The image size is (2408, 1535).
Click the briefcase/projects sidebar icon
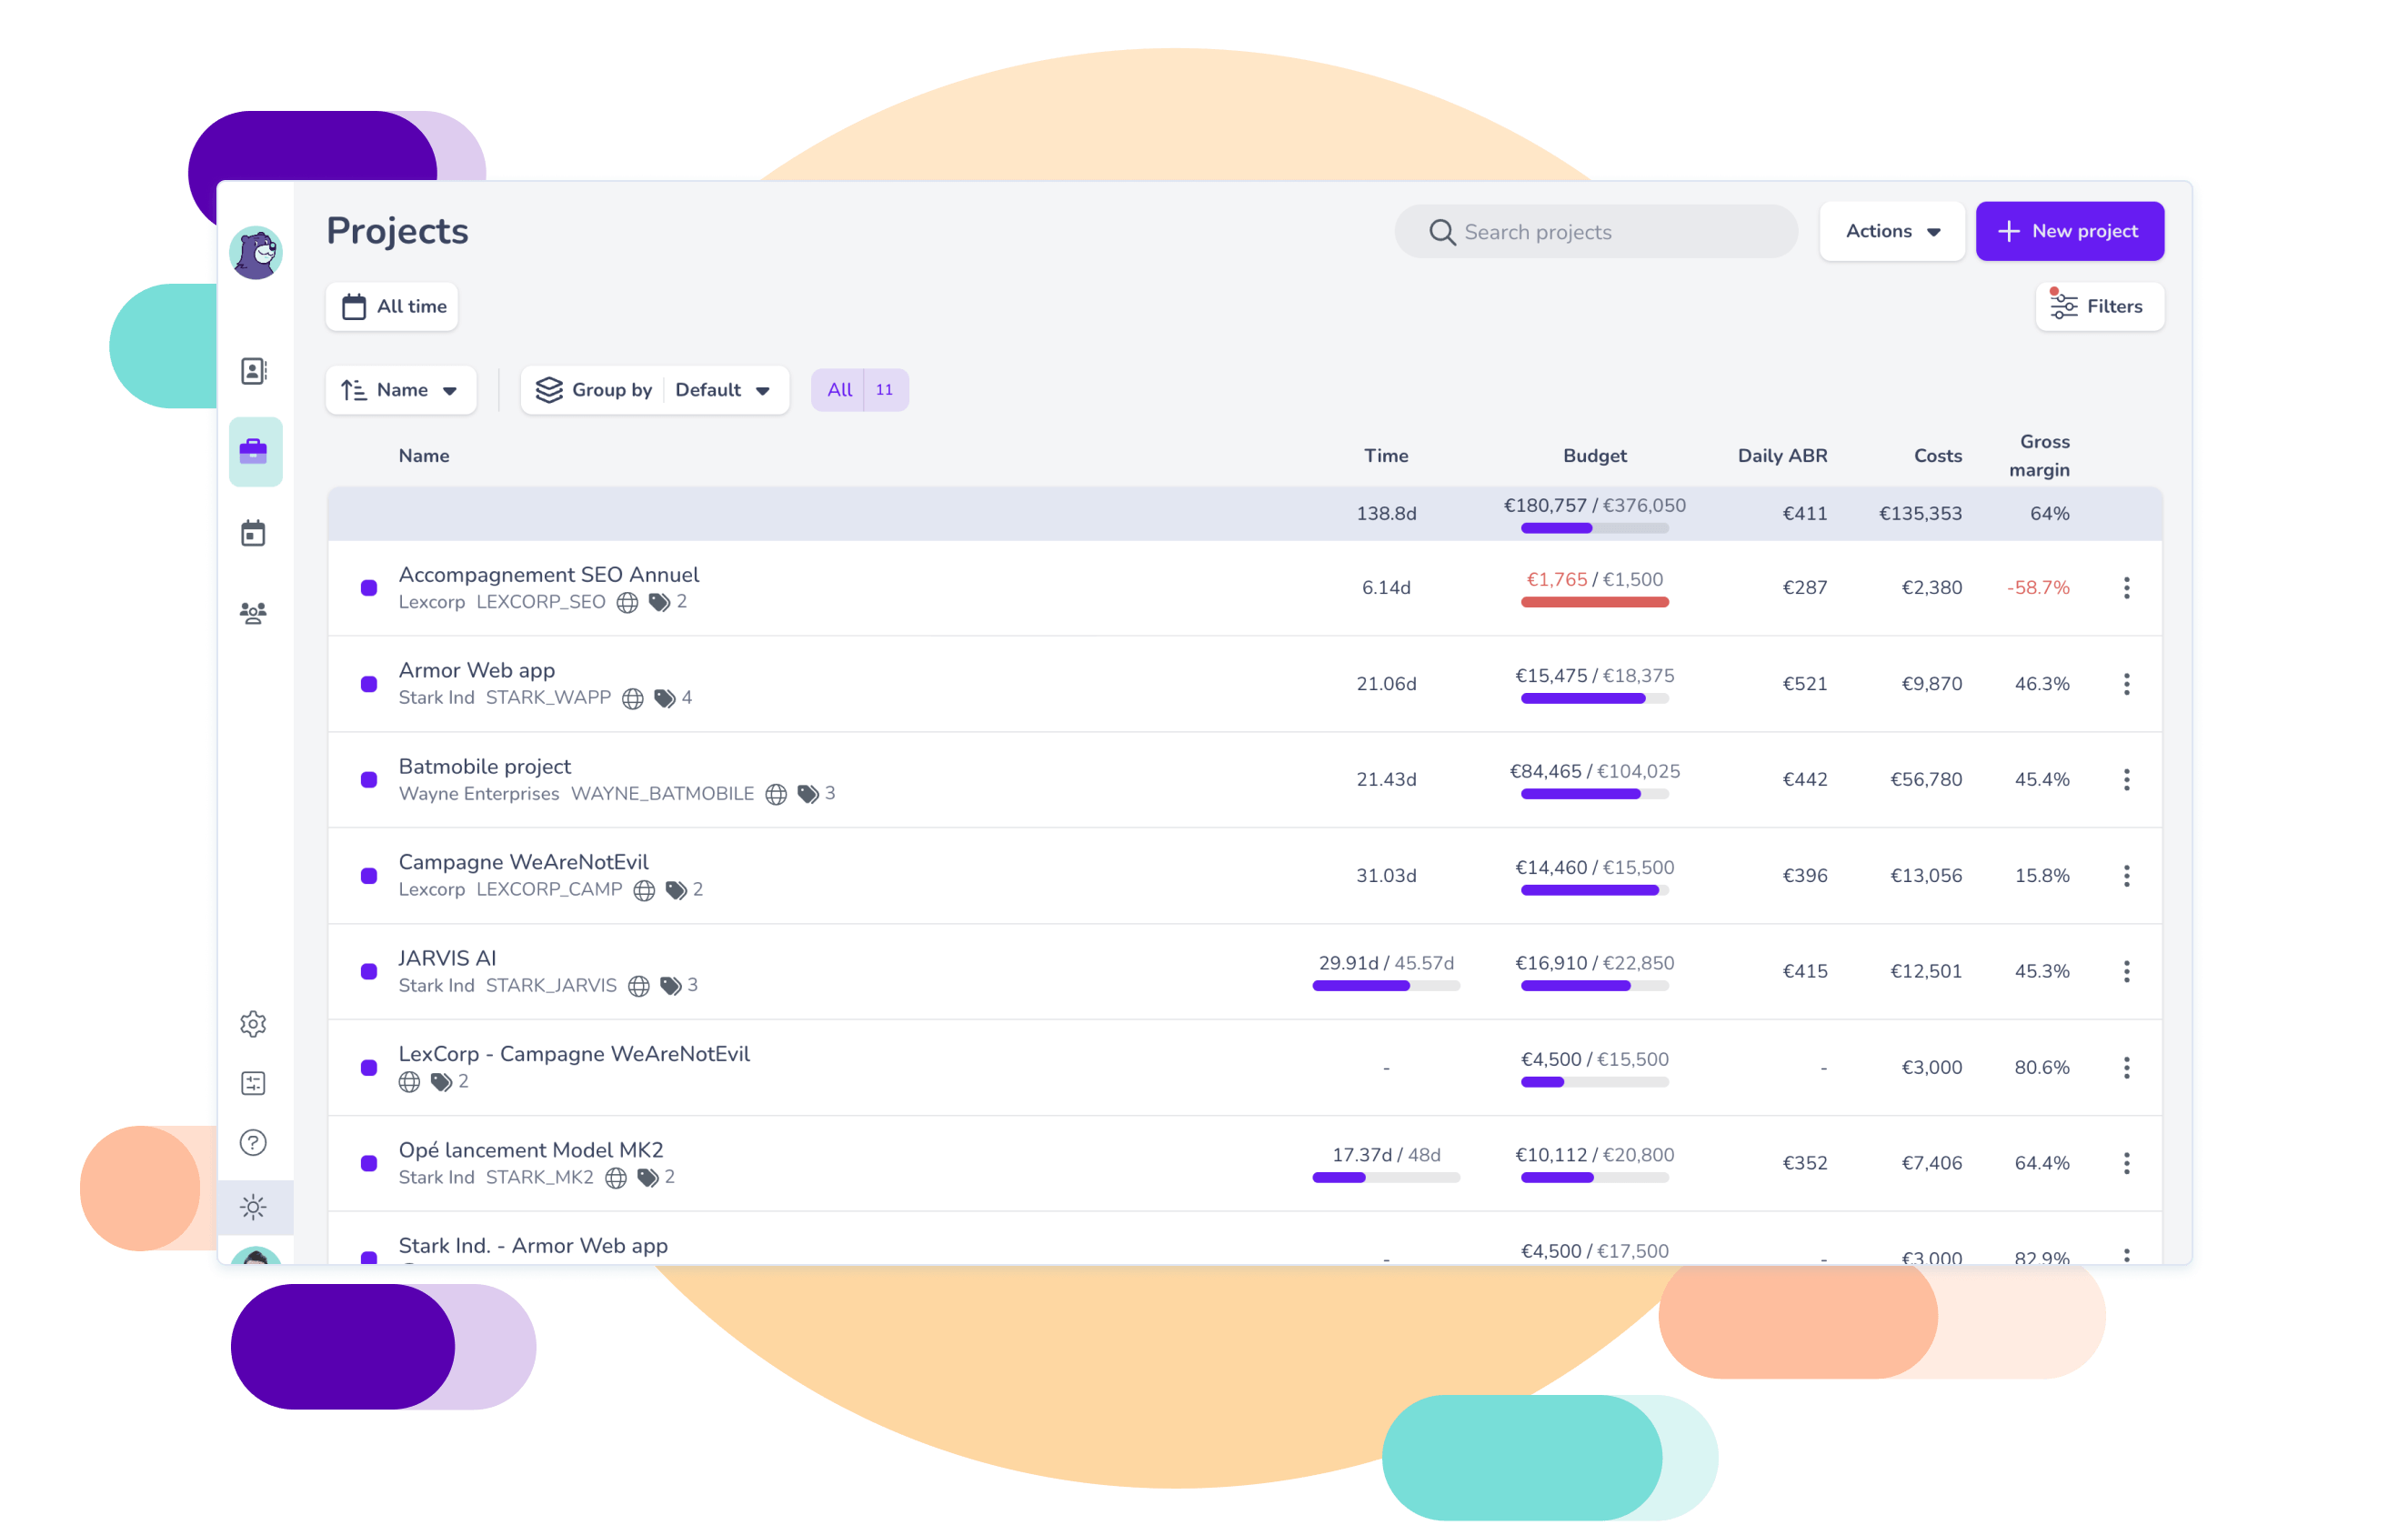point(255,451)
